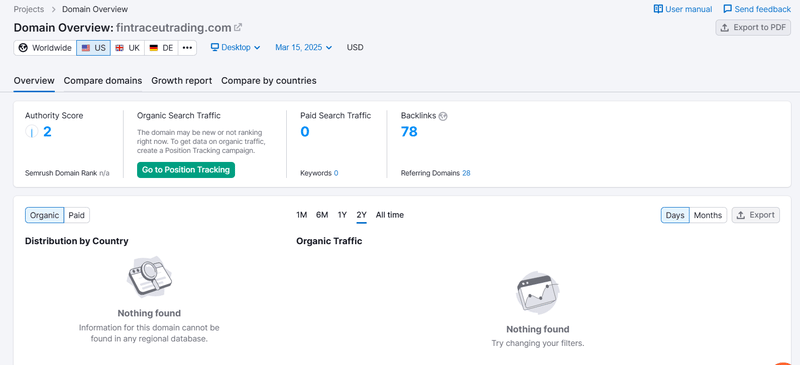Screen dimensions: 800x365
Task: Click the Desktop monitor icon
Action: click(215, 47)
